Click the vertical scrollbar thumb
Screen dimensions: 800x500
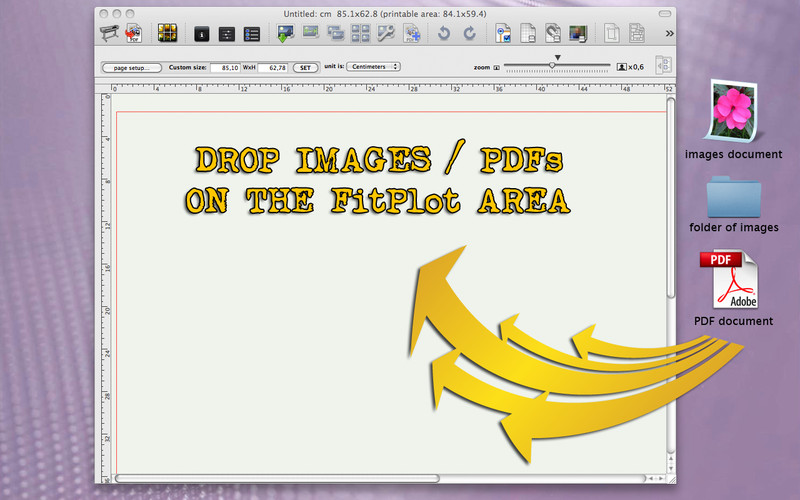670,198
